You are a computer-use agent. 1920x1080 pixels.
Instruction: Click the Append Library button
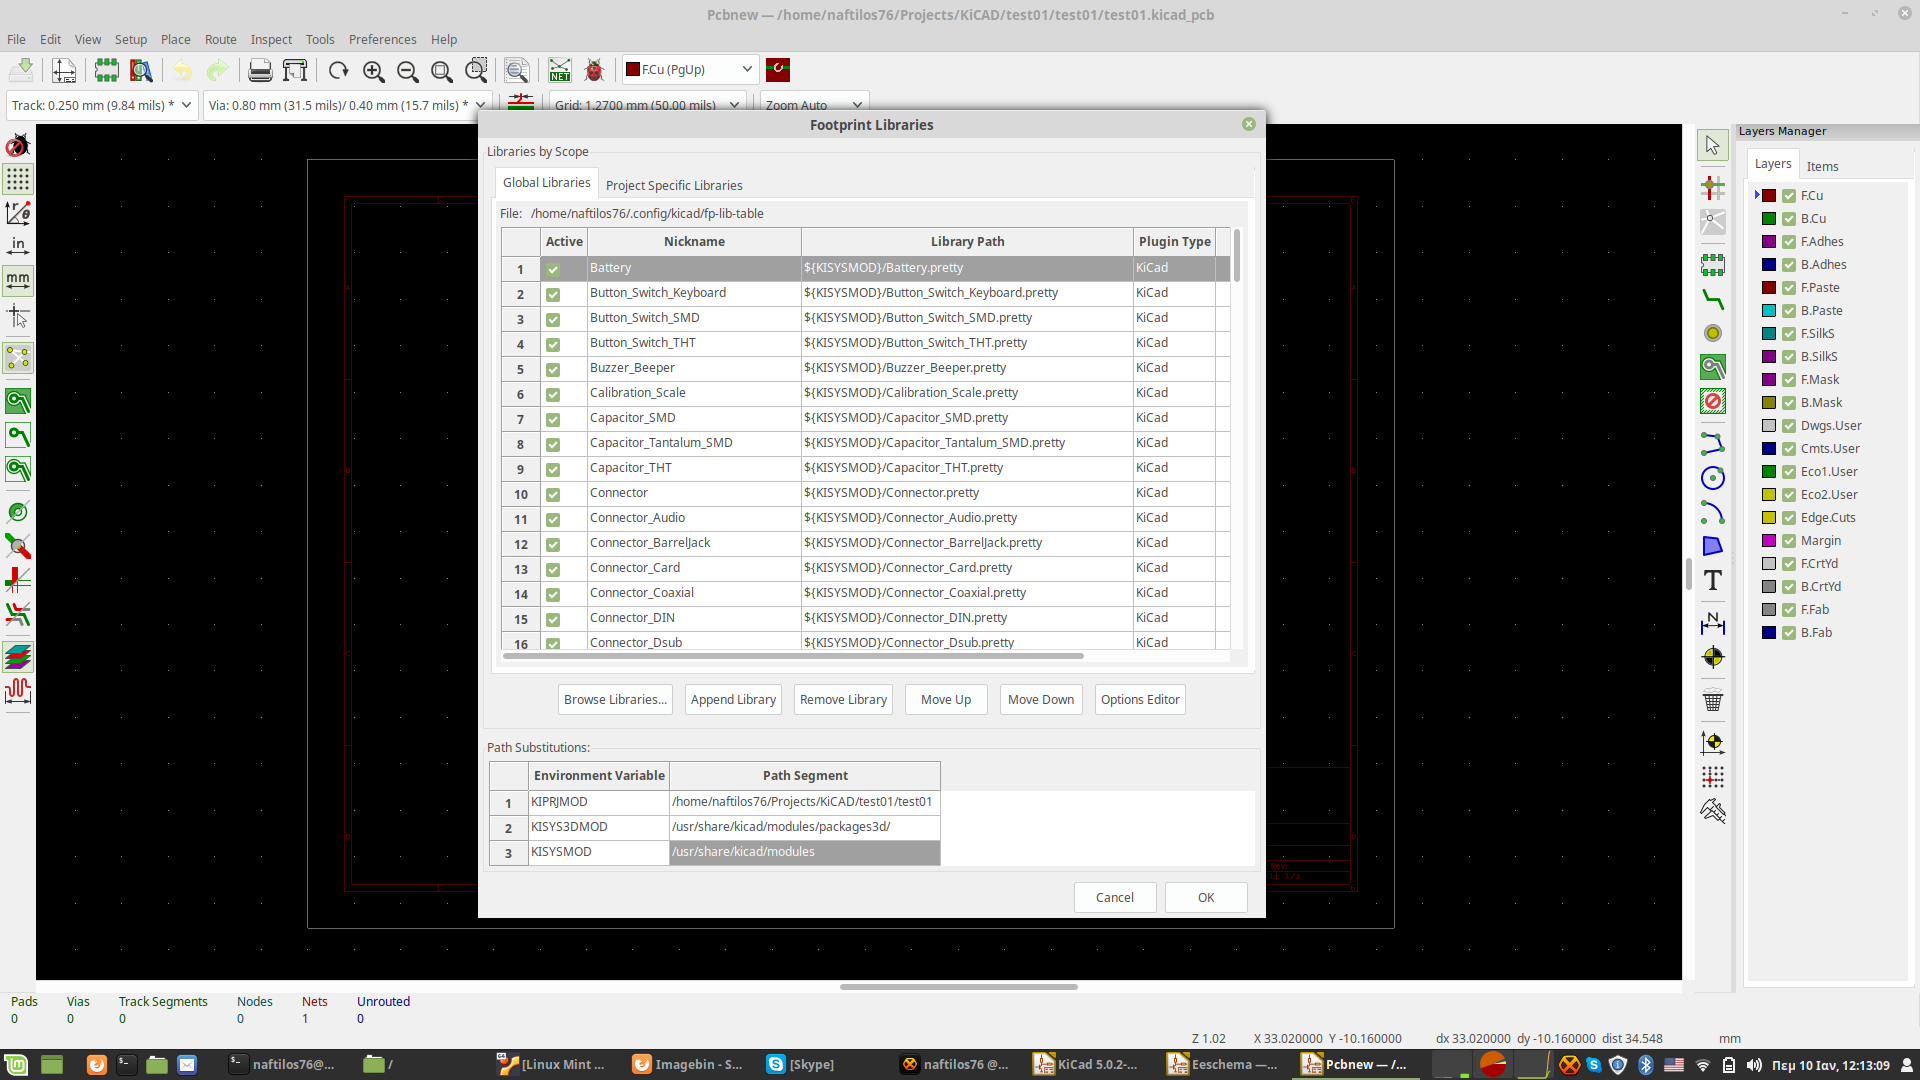(733, 700)
